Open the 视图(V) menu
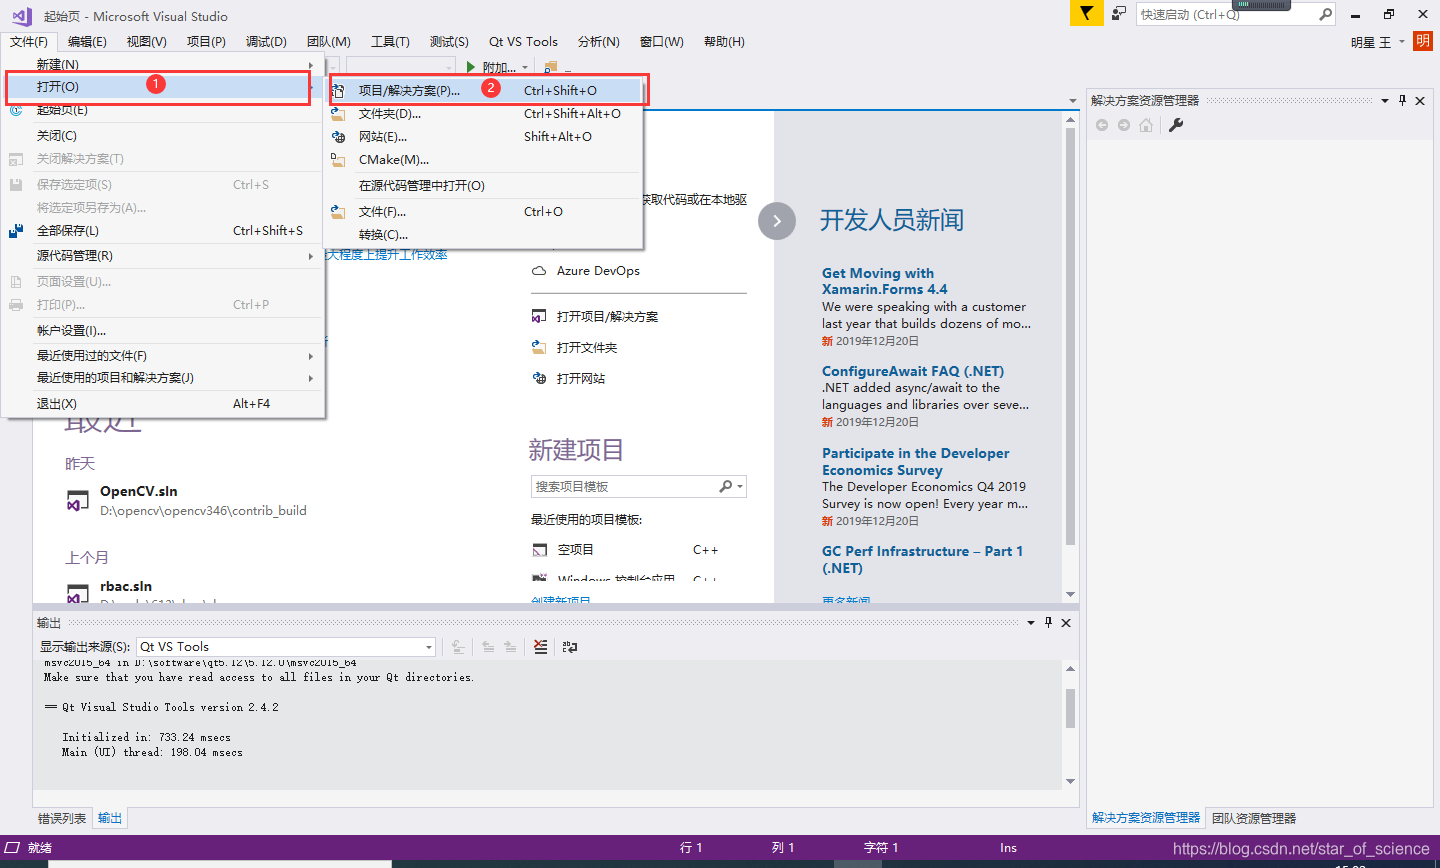 [x=146, y=42]
